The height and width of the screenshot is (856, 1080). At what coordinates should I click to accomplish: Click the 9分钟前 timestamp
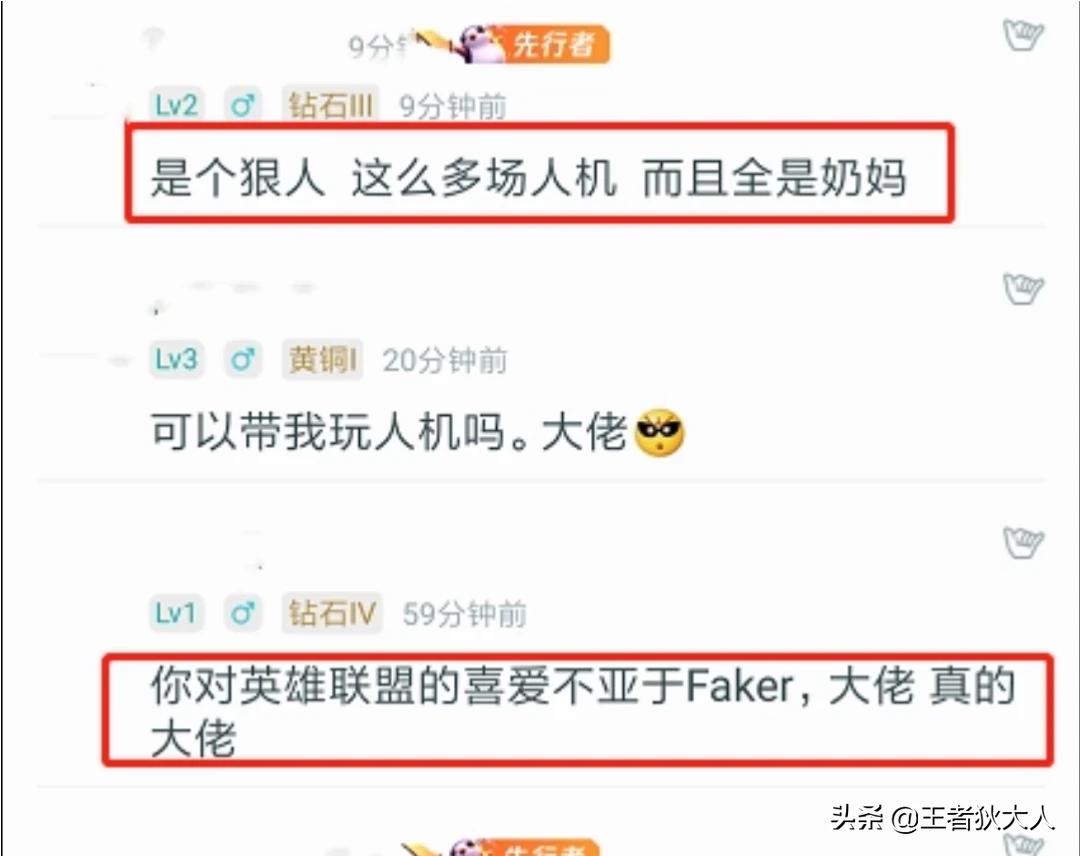pyautogui.click(x=453, y=107)
